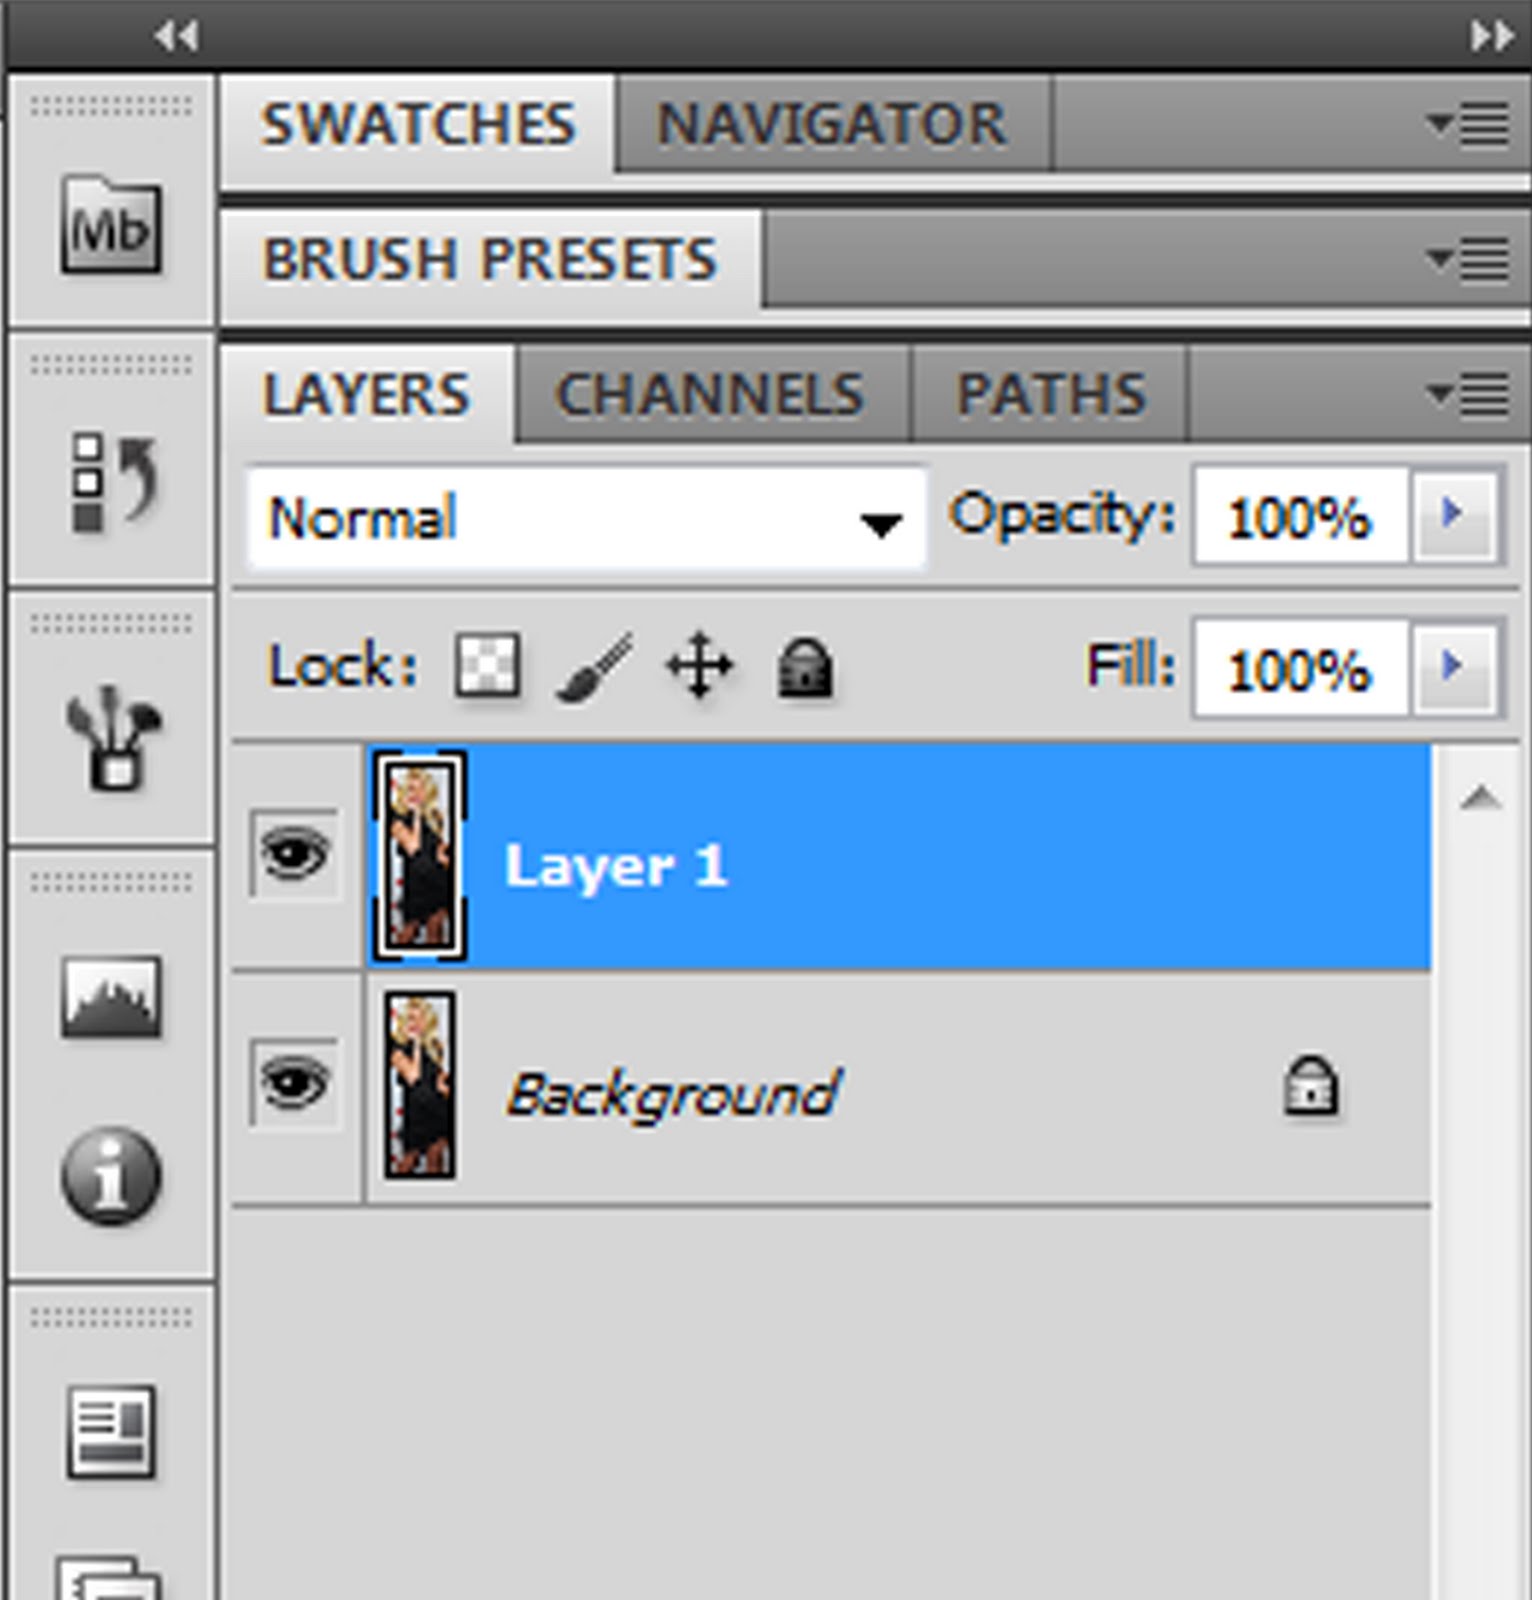Open the Tool Presets brushes icon
Viewport: 1532px width, 1600px height.
pyautogui.click(x=112, y=739)
